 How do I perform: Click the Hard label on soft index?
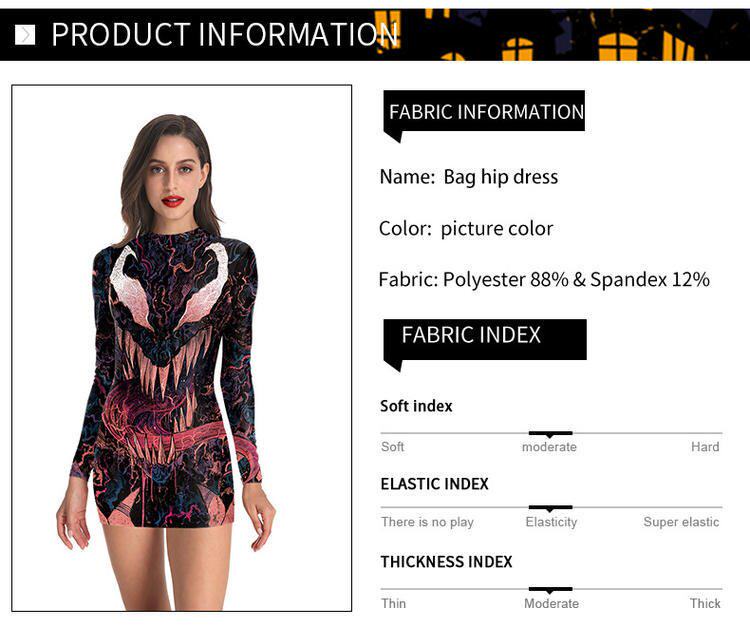coord(705,447)
